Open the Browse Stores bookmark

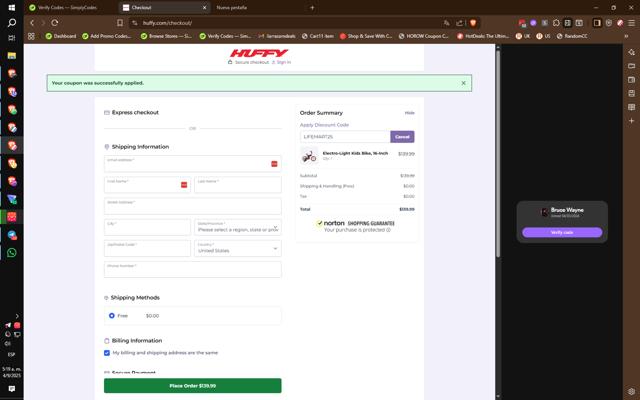click(166, 36)
